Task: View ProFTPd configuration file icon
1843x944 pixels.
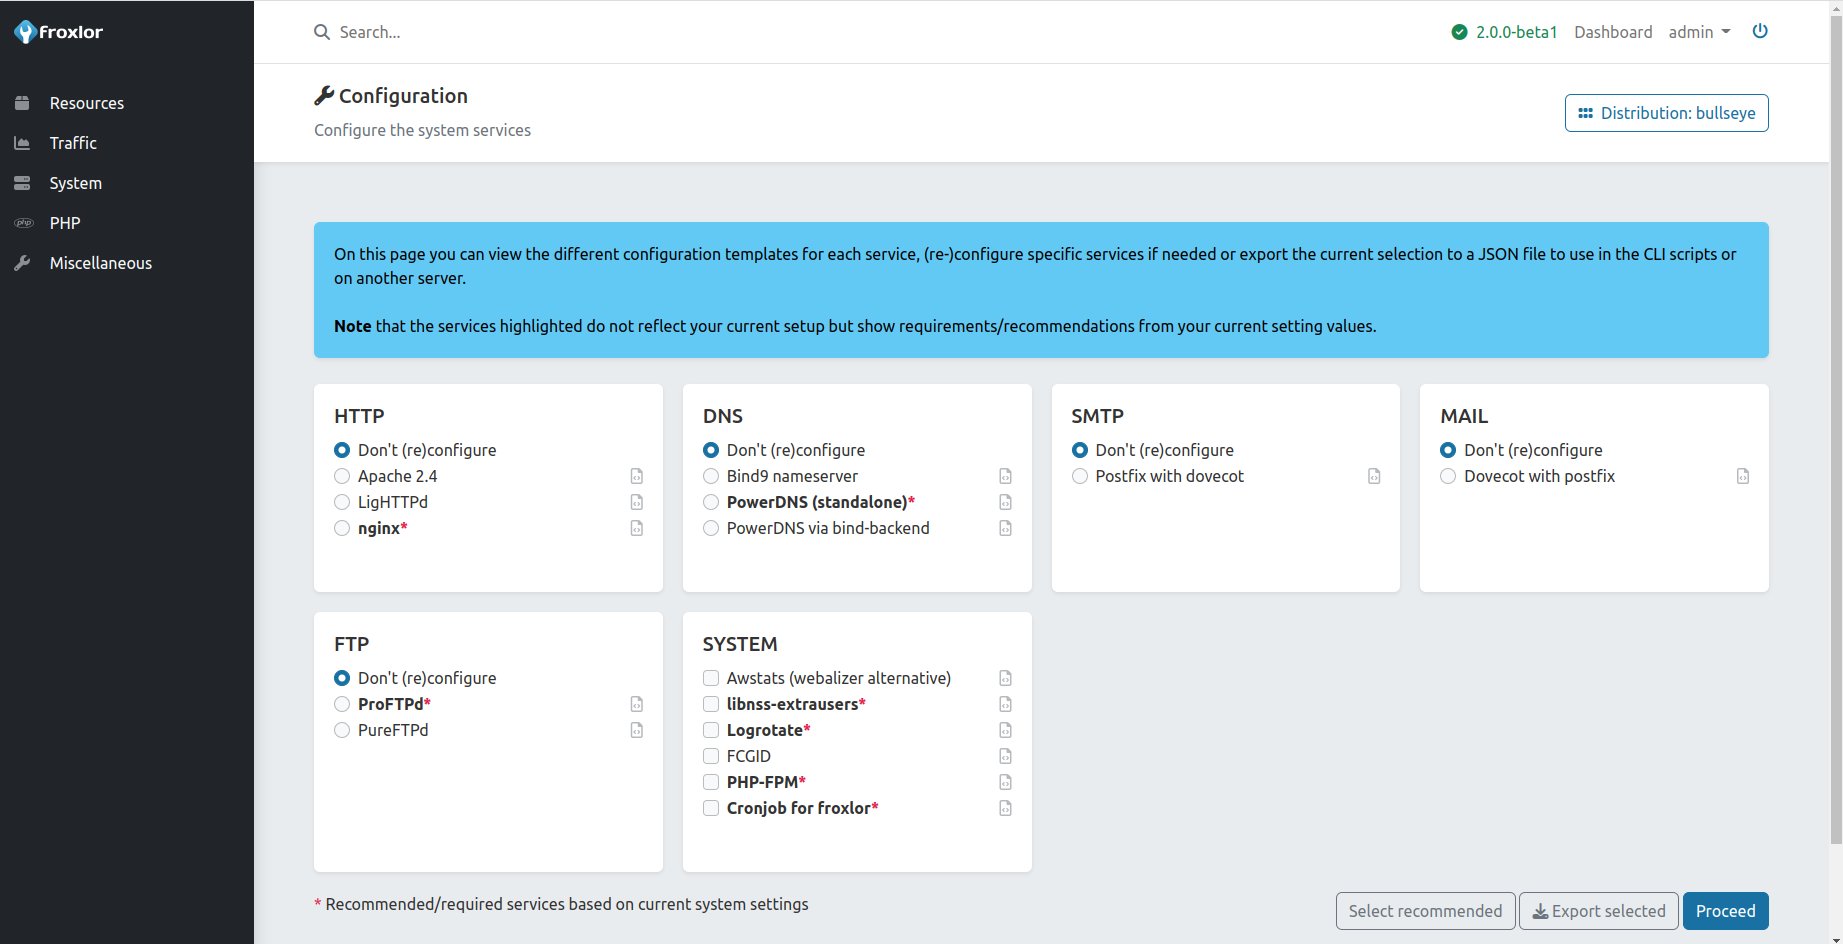Action: (637, 704)
